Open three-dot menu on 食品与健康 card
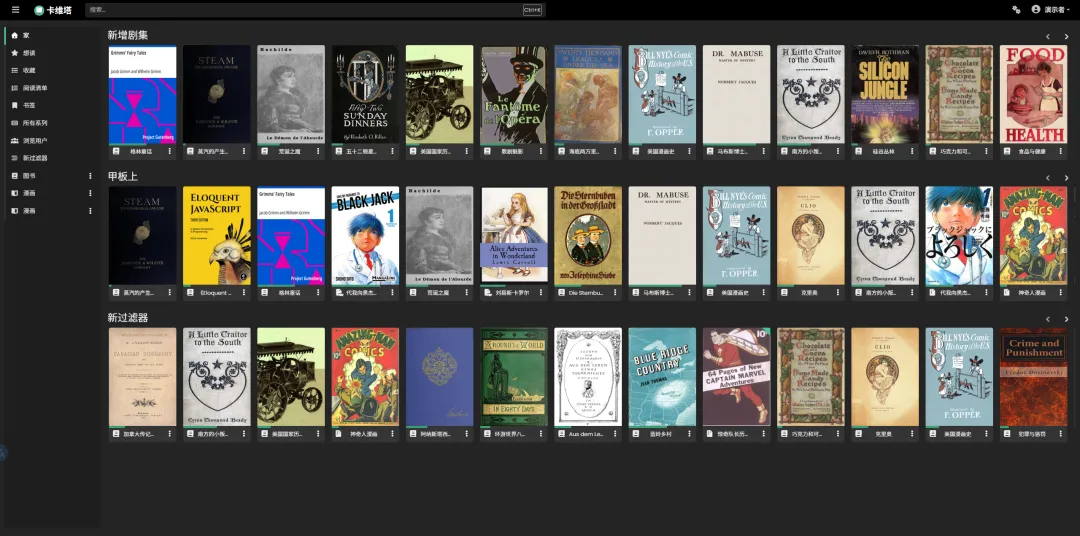 [x=1061, y=151]
